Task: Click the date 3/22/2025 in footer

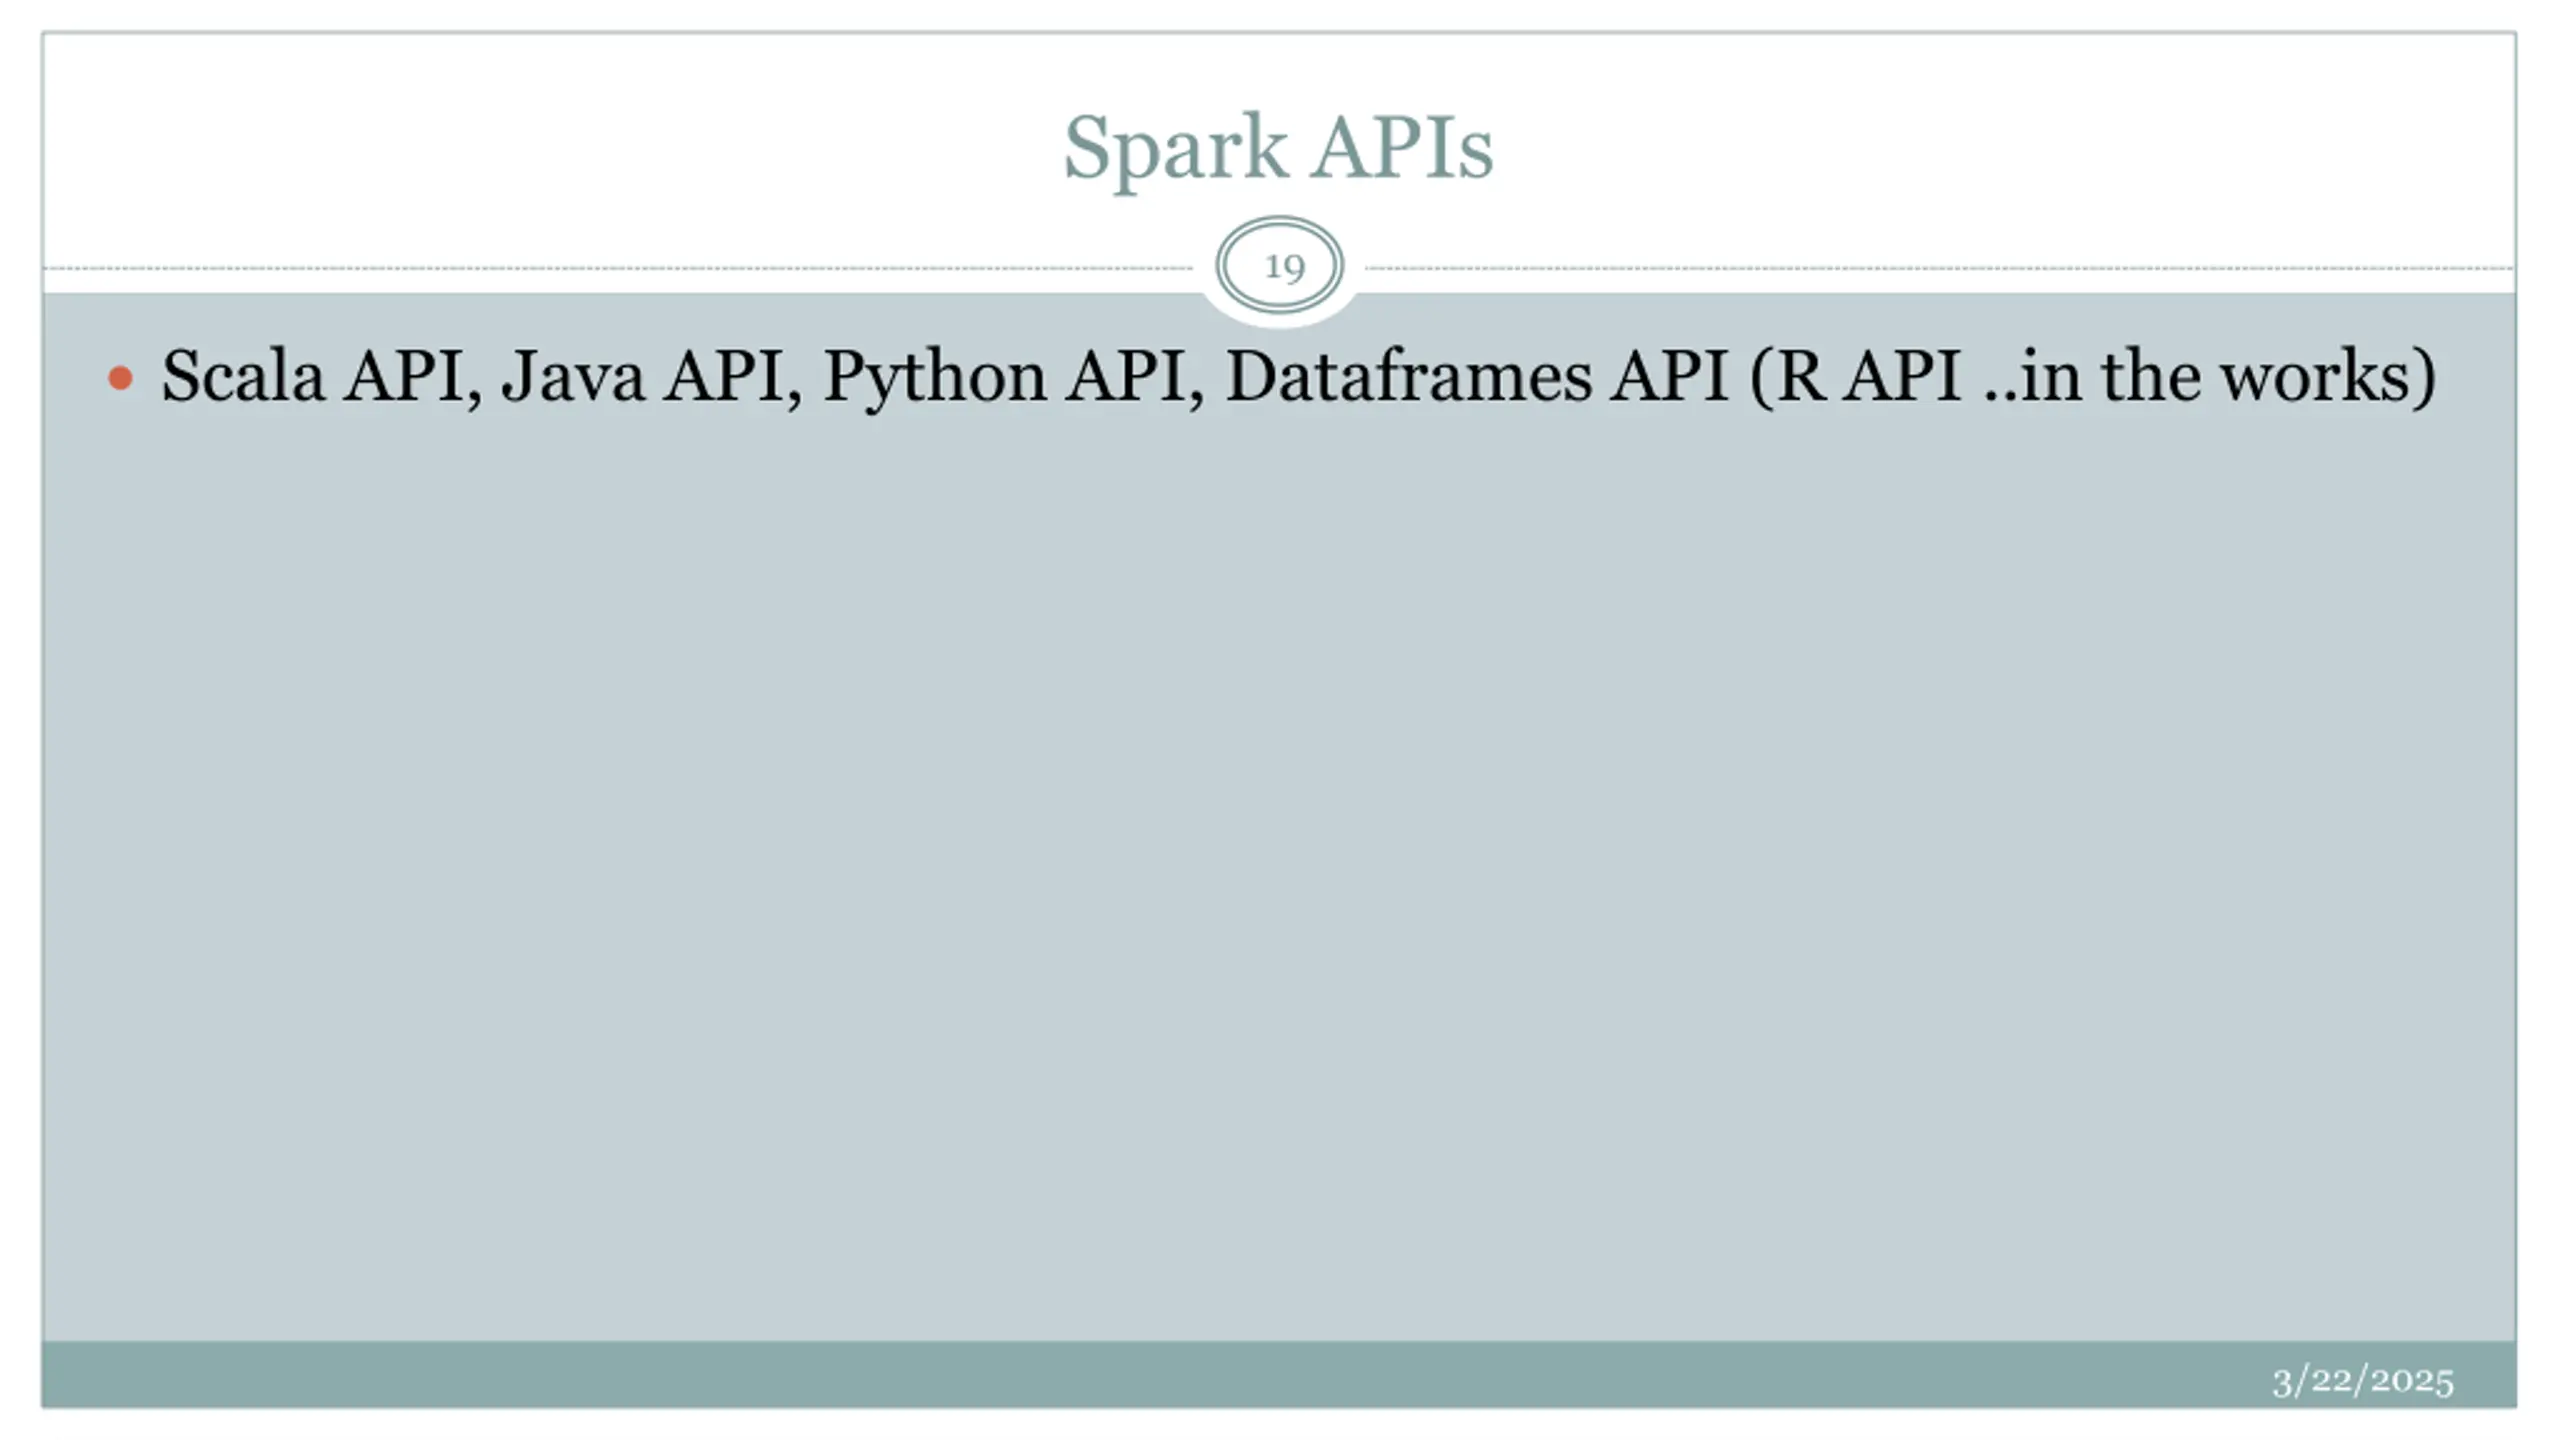Action: pyautogui.click(x=2363, y=1381)
